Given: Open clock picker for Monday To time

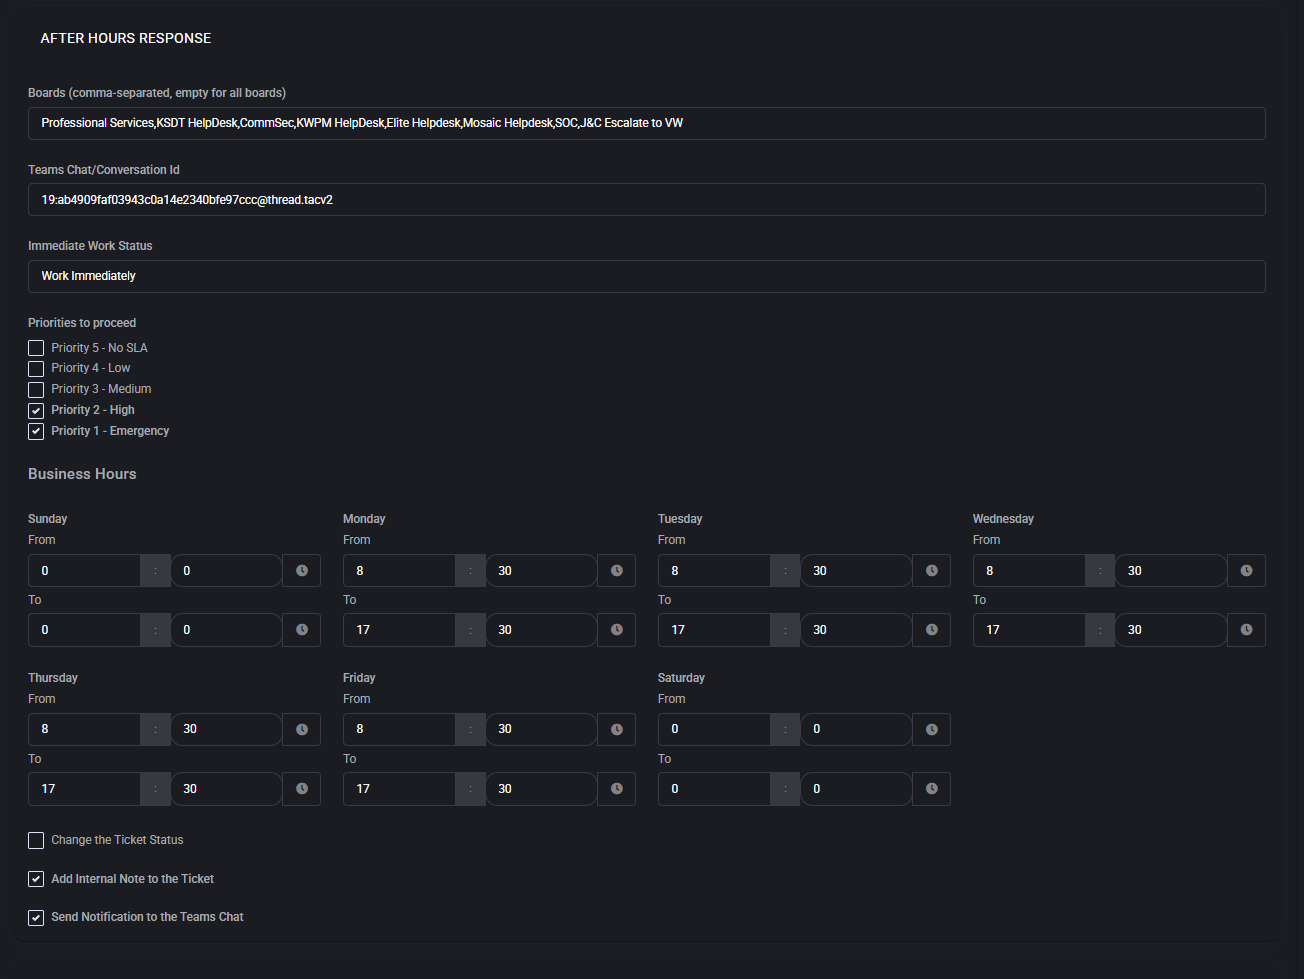Looking at the screenshot, I should click(616, 630).
